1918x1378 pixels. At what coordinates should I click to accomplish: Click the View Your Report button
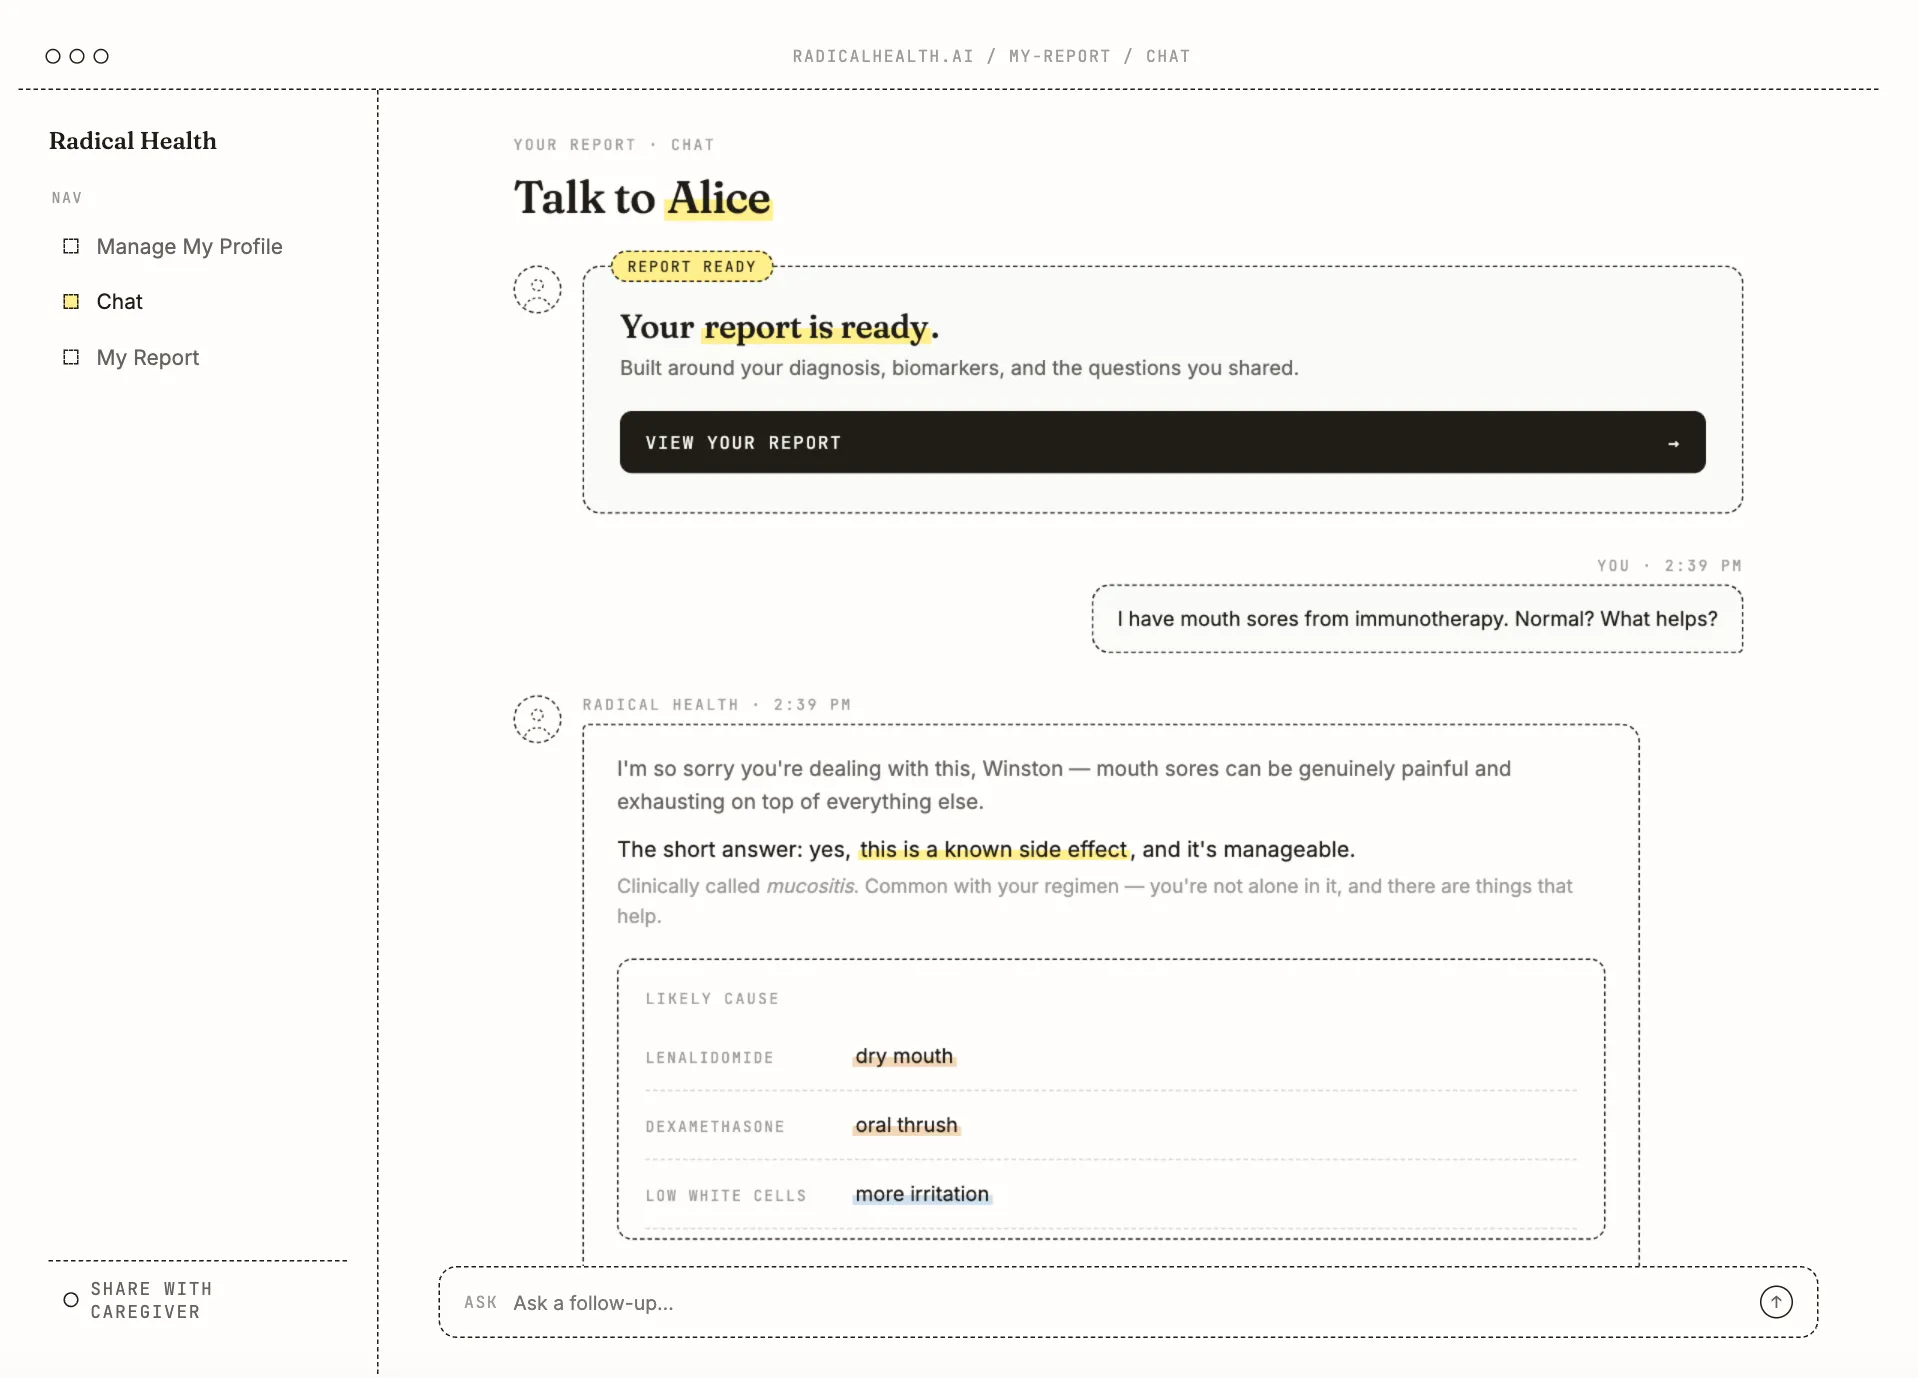(1162, 442)
